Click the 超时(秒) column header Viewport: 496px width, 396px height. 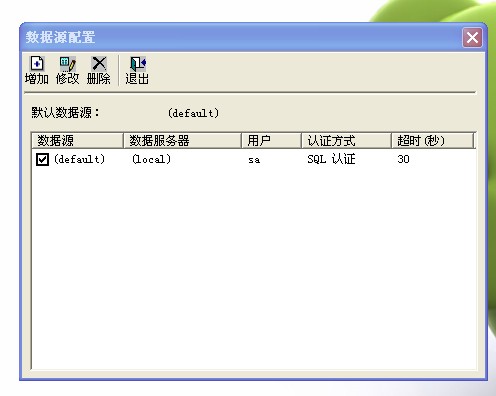[432, 141]
